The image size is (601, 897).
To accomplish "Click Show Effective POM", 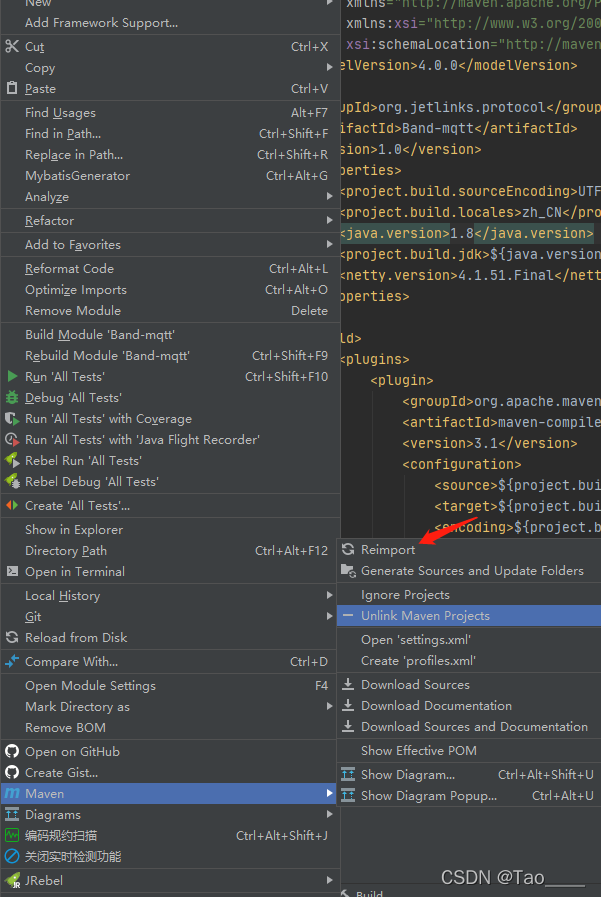I will (418, 750).
